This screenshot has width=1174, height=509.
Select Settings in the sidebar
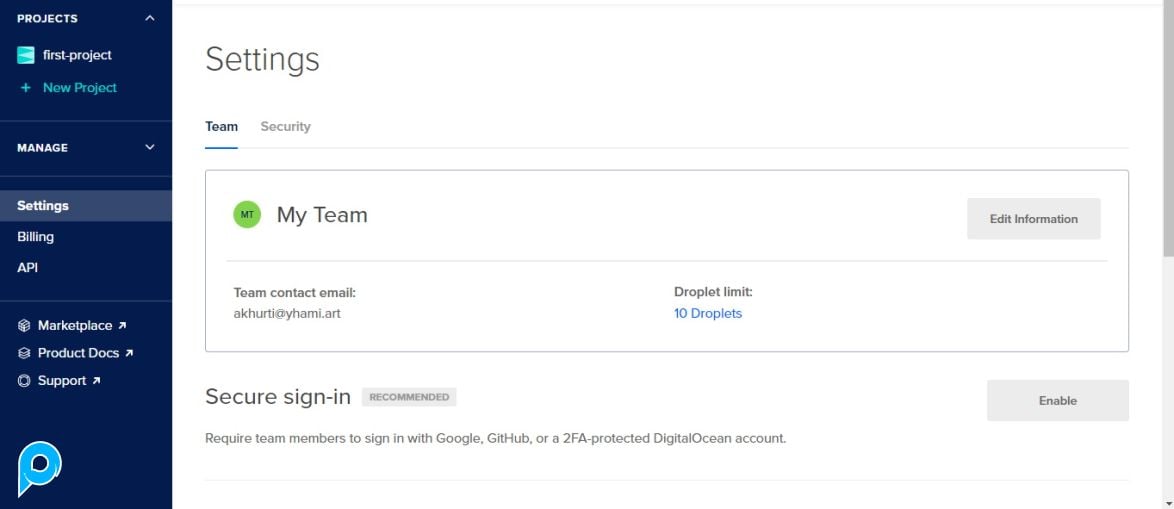click(43, 206)
